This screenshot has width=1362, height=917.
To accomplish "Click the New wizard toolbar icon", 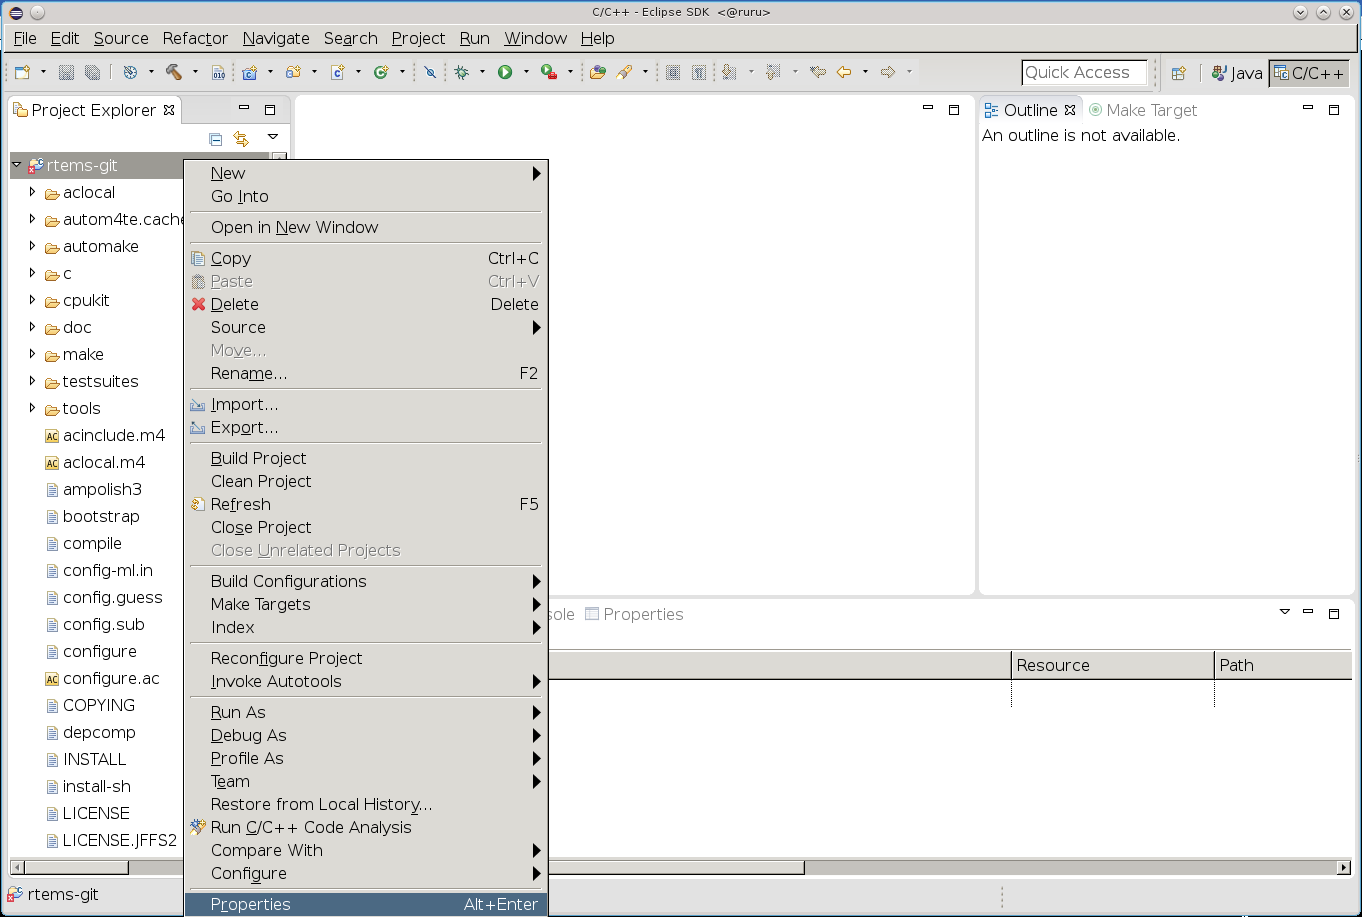I will 22,72.
